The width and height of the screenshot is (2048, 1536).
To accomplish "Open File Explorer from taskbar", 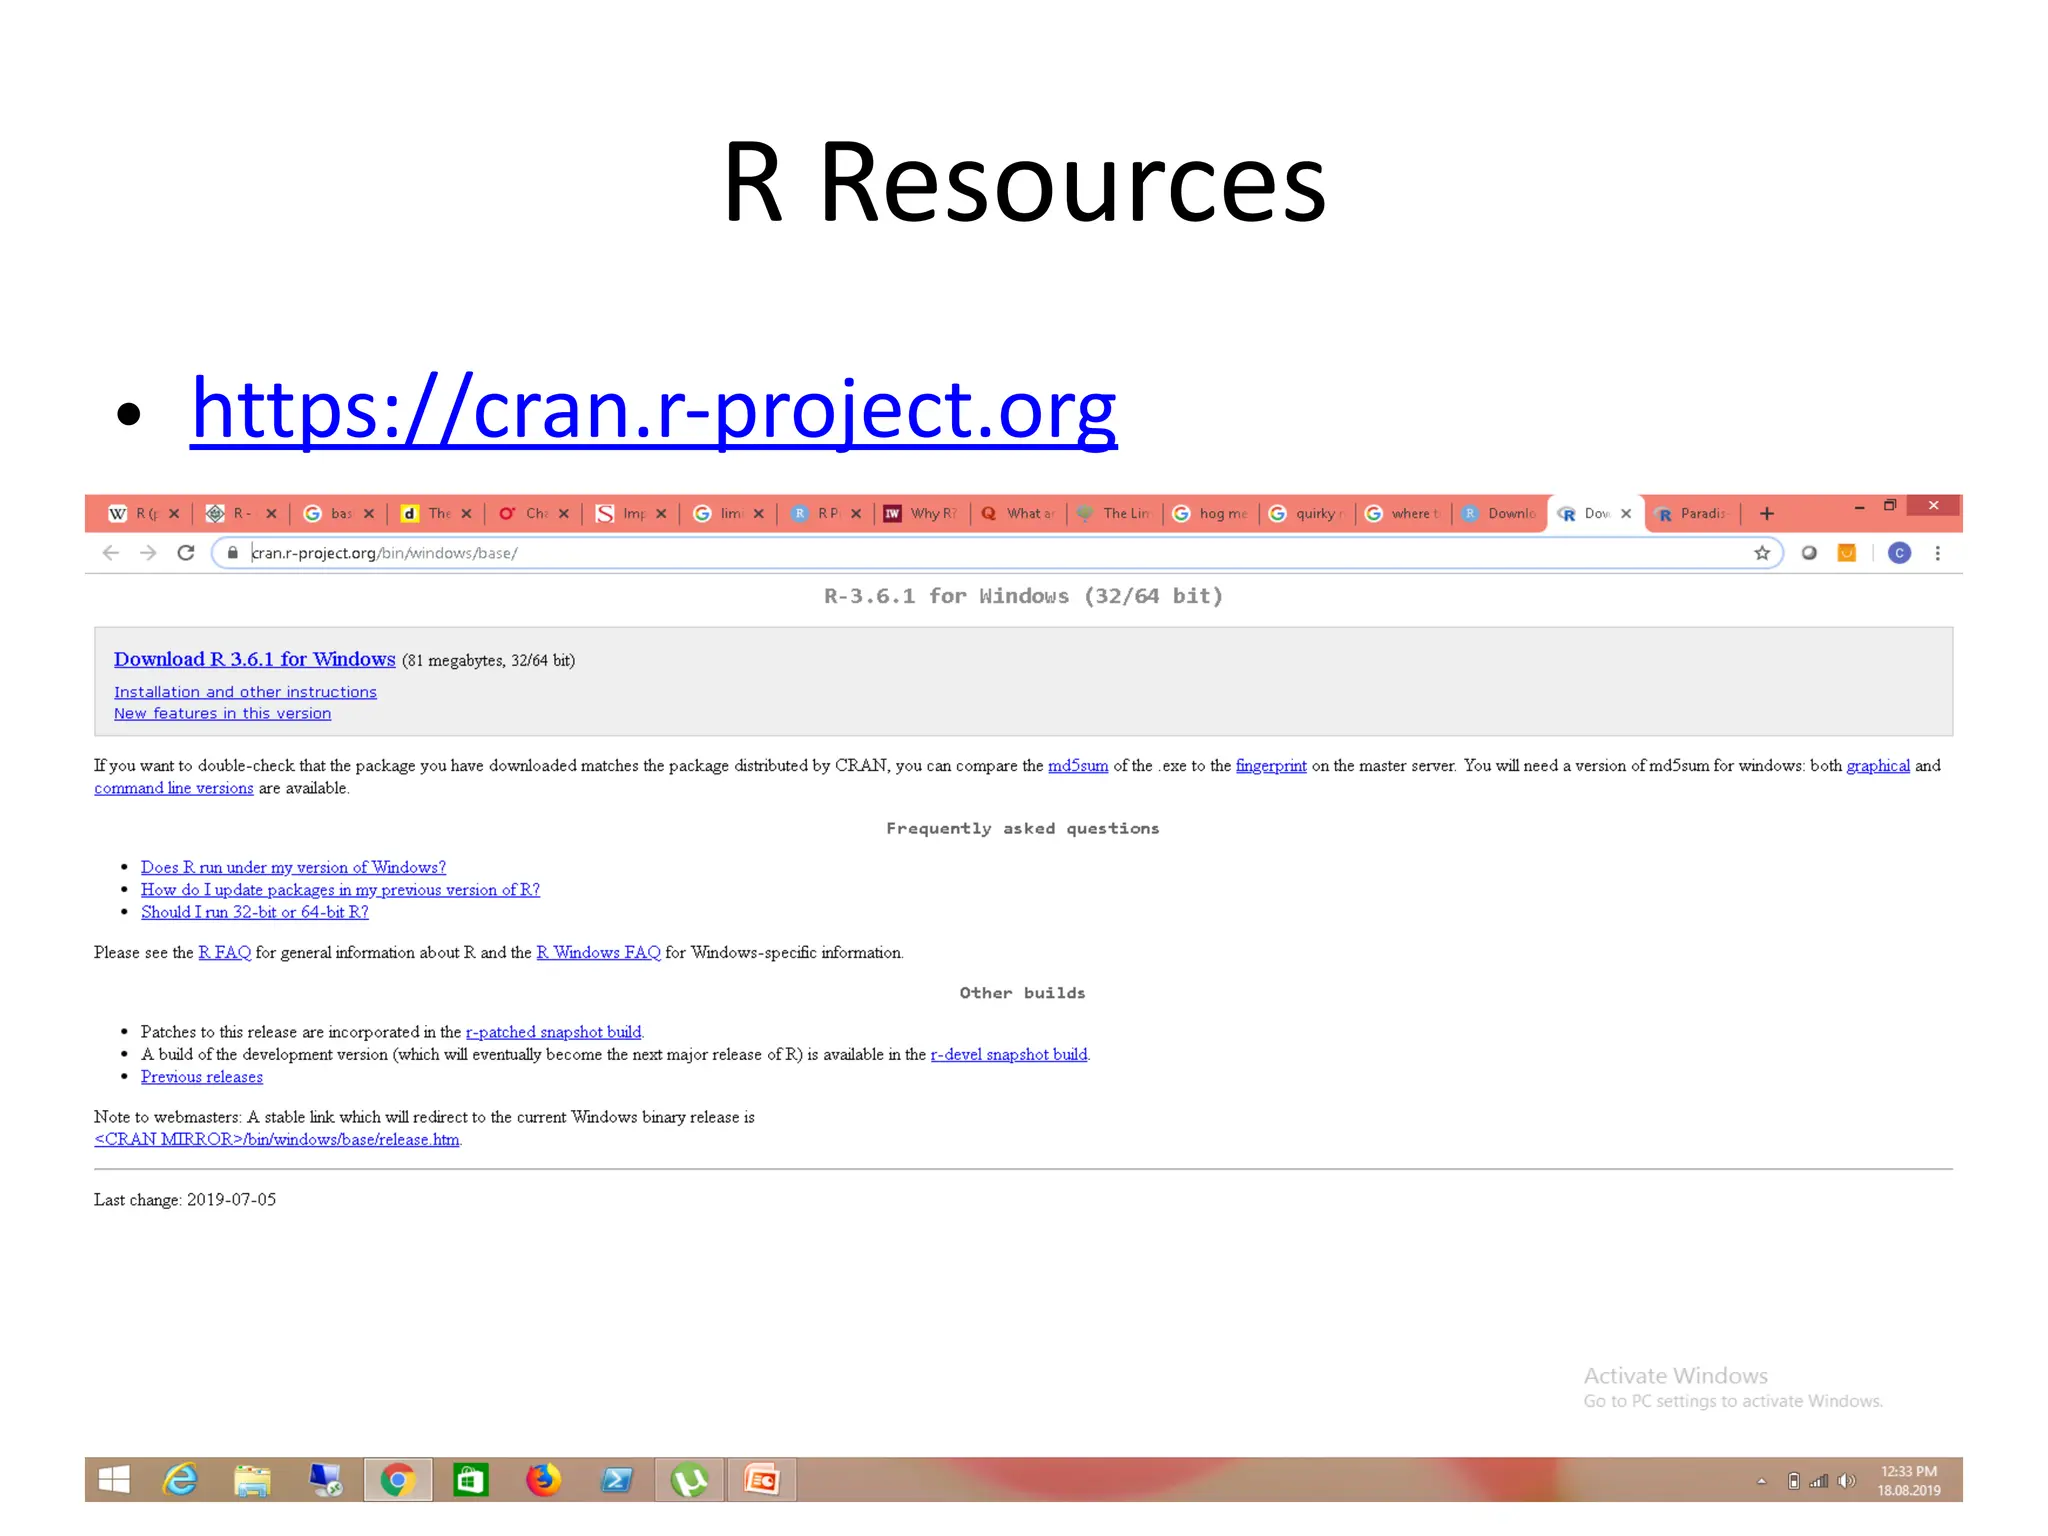I will (x=252, y=1480).
